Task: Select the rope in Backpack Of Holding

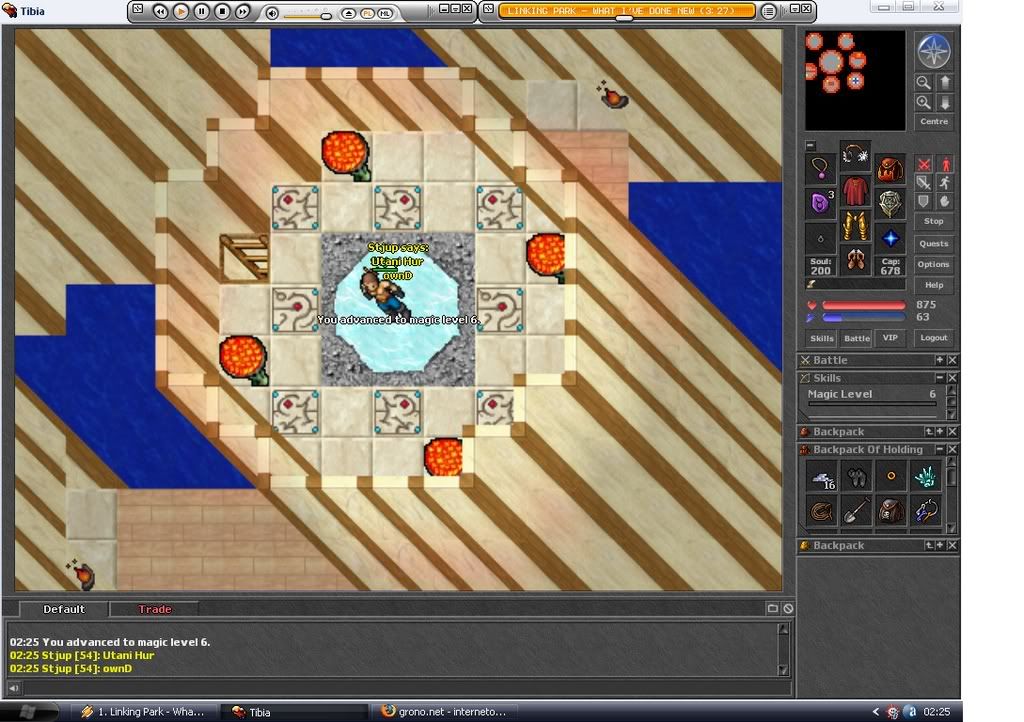Action: pos(822,511)
